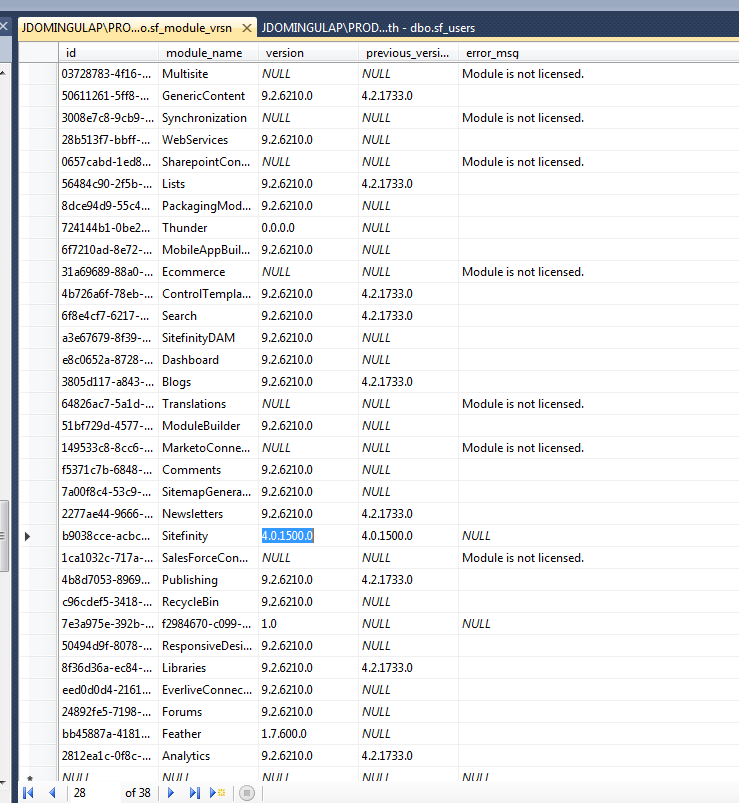Viewport: 739px width, 803px height.
Task: Select version 1.0 cell
Action: 308,624
